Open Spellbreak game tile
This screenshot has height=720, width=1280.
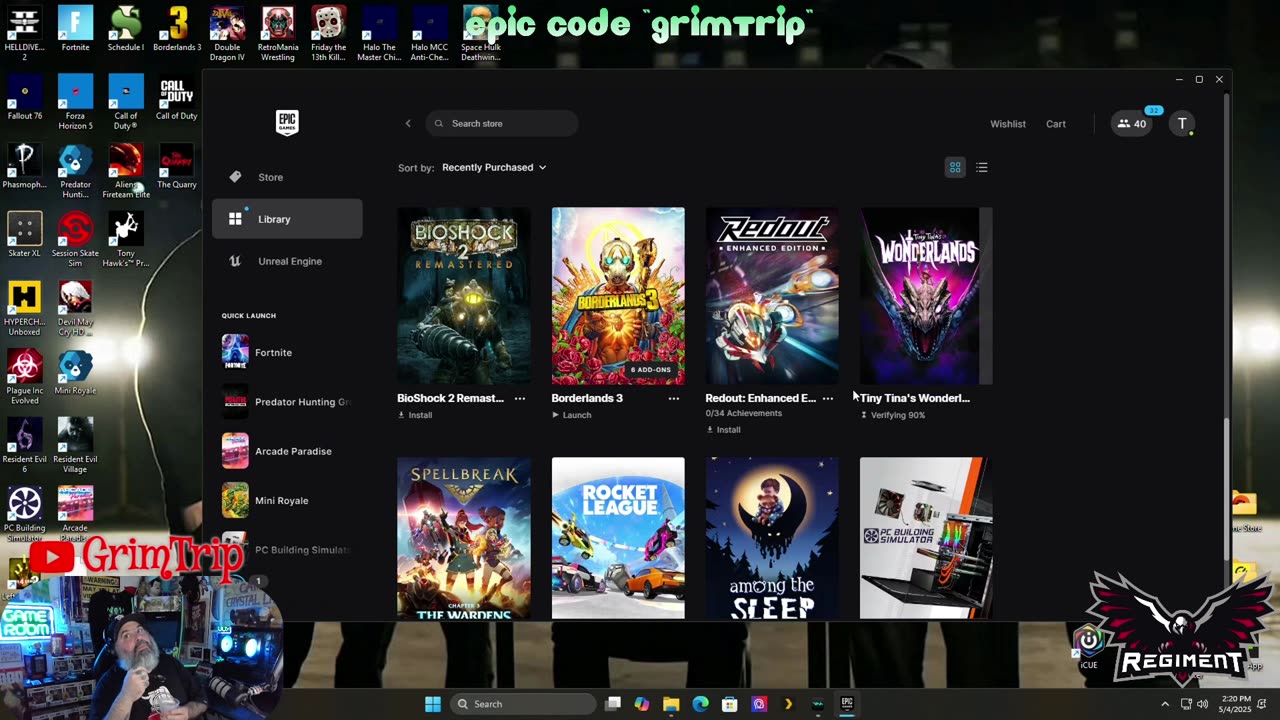coord(464,538)
